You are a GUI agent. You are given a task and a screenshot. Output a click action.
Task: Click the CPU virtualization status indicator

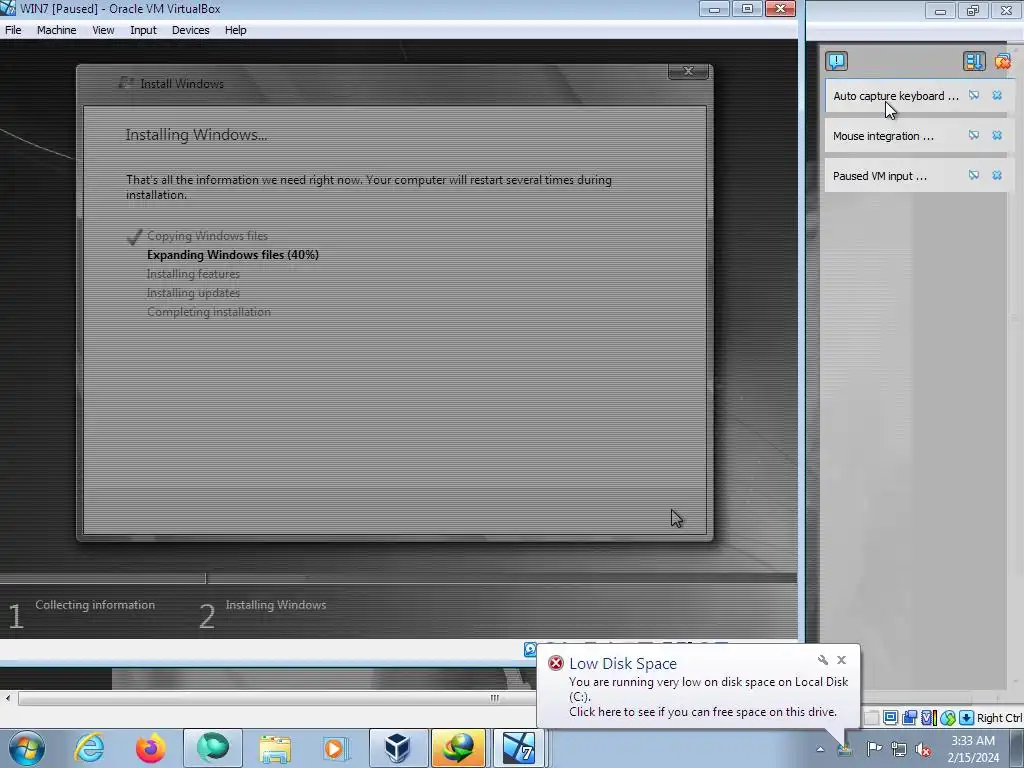click(x=928, y=718)
